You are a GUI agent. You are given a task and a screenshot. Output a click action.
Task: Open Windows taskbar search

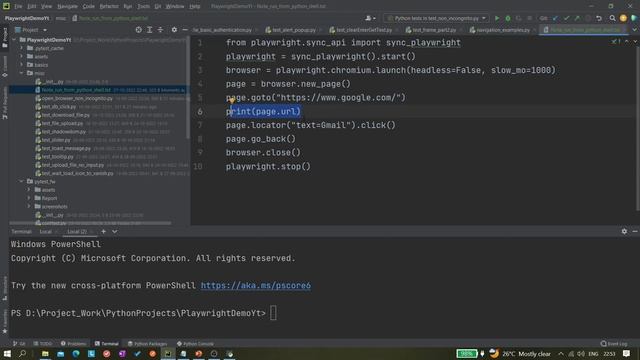[22, 353]
